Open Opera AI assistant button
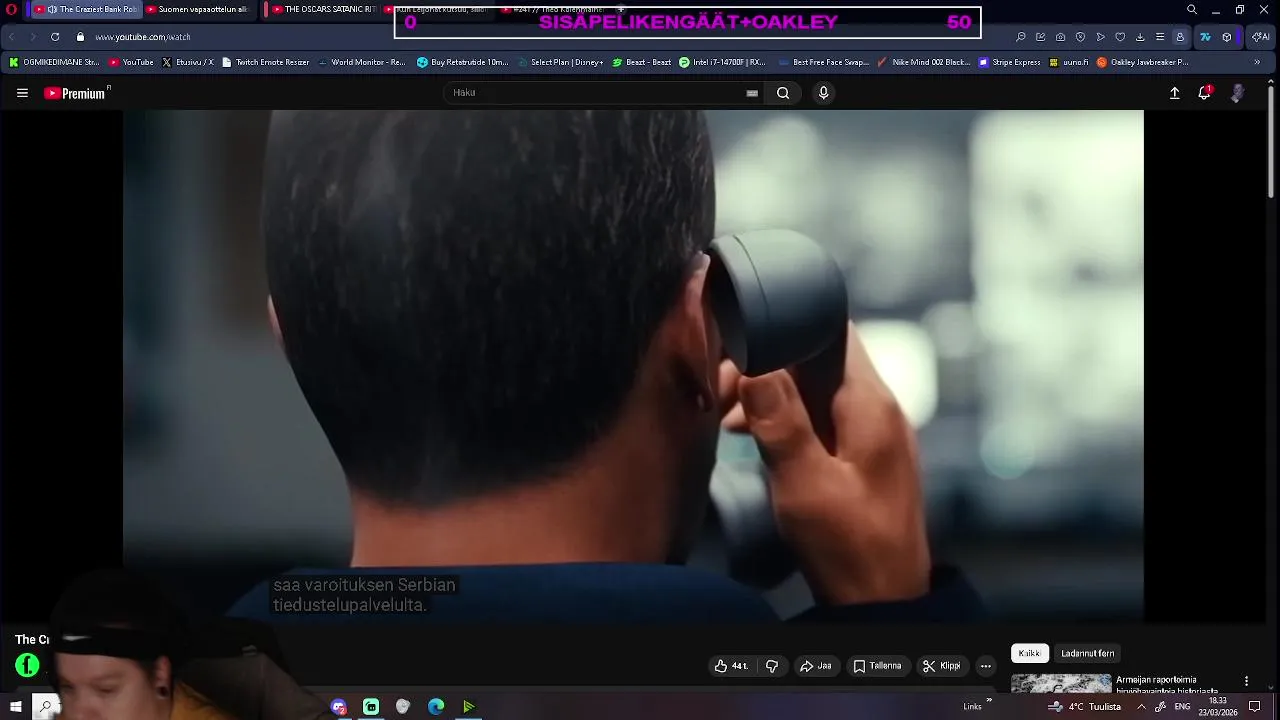Viewport: 1280px width, 720px height. tap(1261, 37)
